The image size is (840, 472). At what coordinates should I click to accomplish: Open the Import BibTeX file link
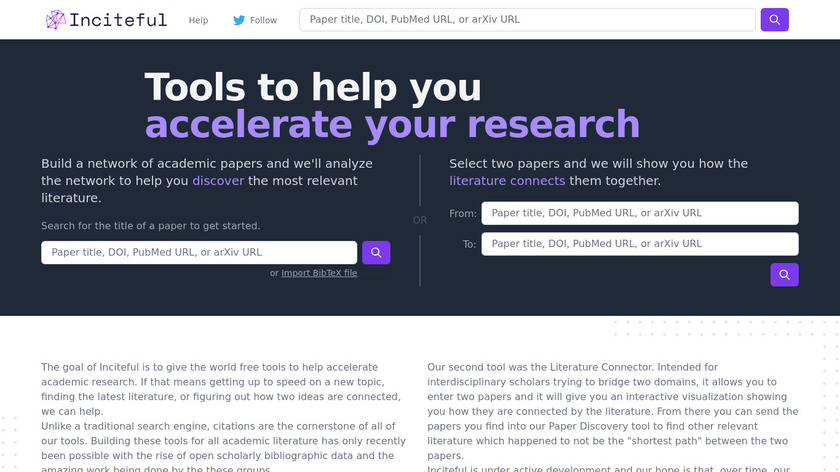pos(319,273)
